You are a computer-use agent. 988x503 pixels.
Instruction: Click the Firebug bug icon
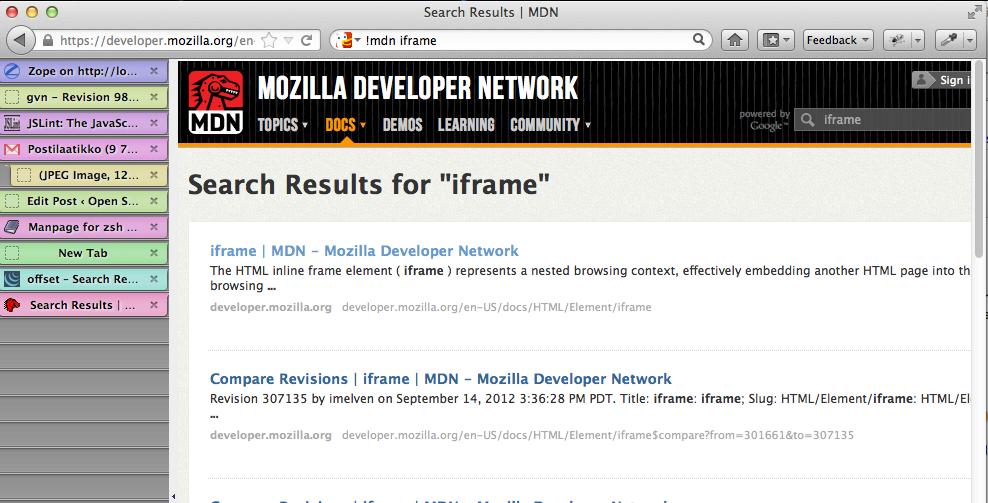tap(897, 40)
